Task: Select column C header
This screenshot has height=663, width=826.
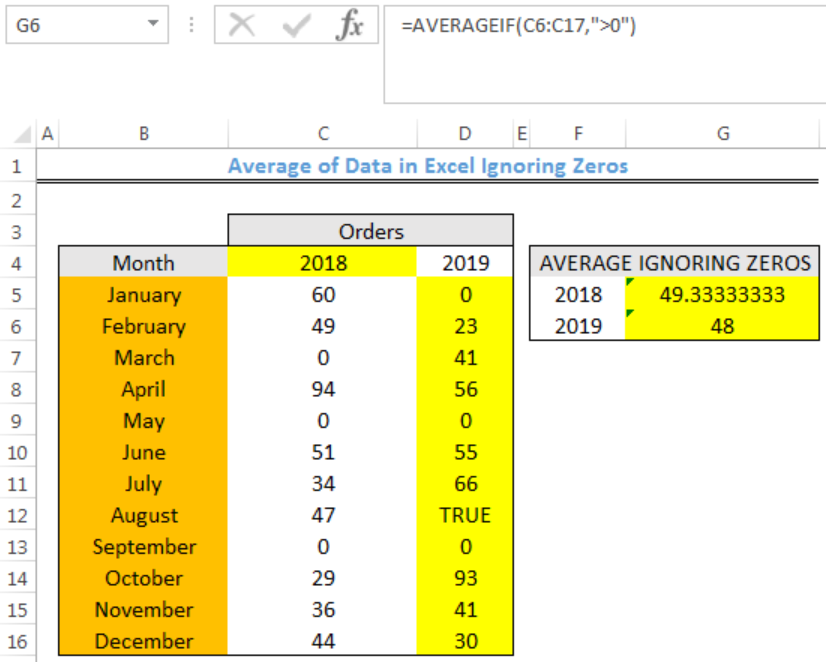Action: 323,134
